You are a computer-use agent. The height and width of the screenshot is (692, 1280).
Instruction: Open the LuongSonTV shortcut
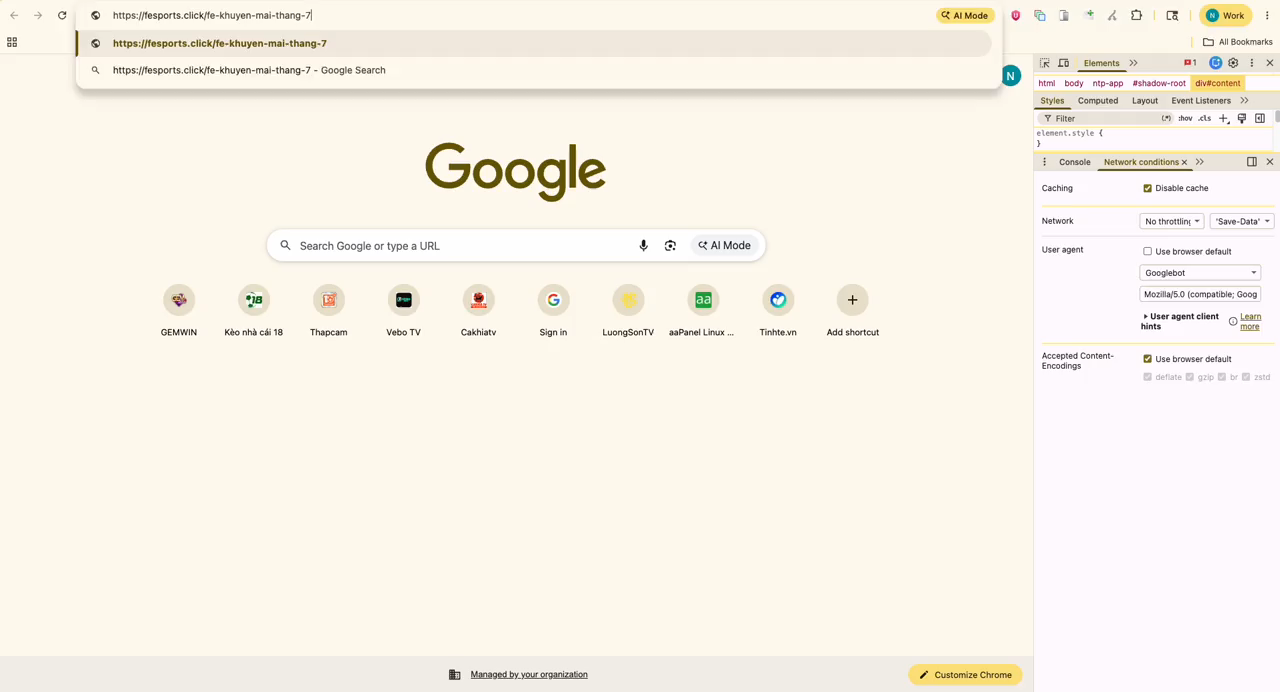(628, 310)
